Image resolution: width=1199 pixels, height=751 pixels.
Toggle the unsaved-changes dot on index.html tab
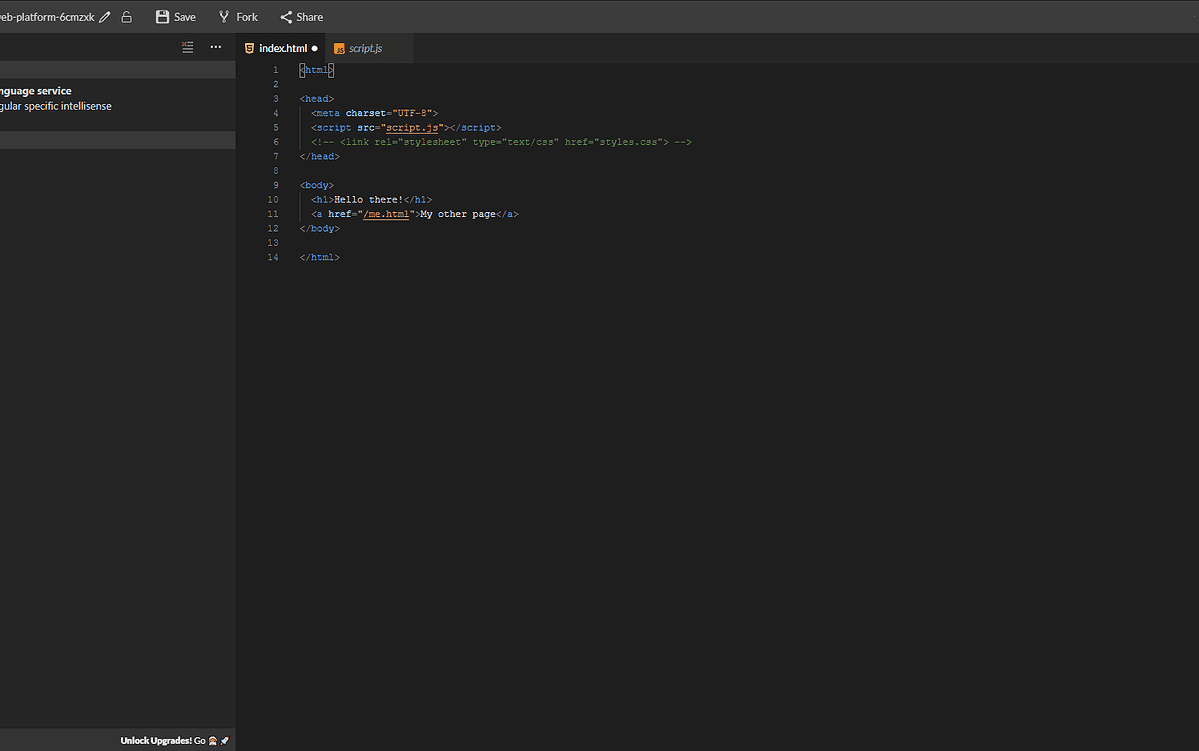point(315,47)
